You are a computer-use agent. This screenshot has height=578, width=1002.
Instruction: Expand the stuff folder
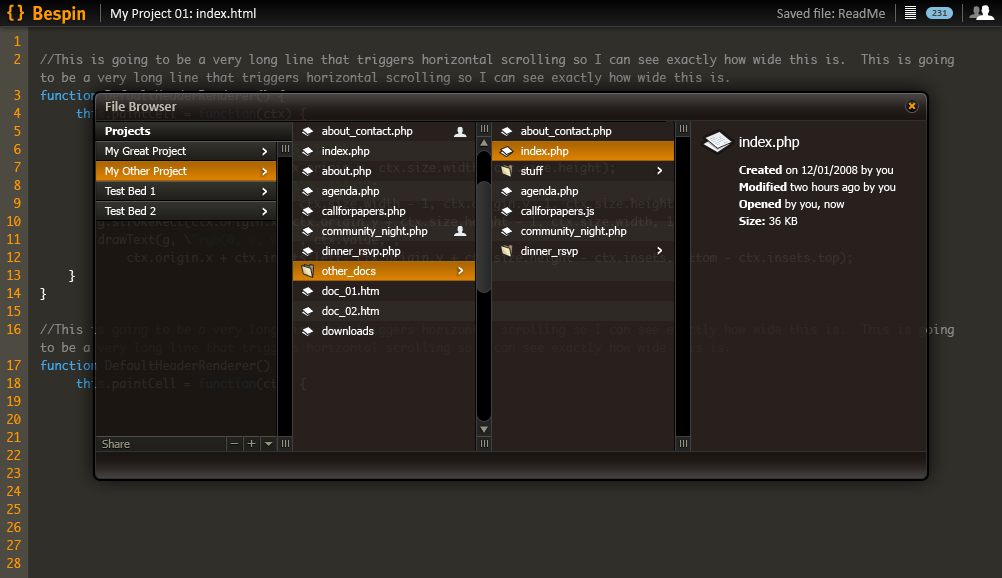click(x=659, y=171)
